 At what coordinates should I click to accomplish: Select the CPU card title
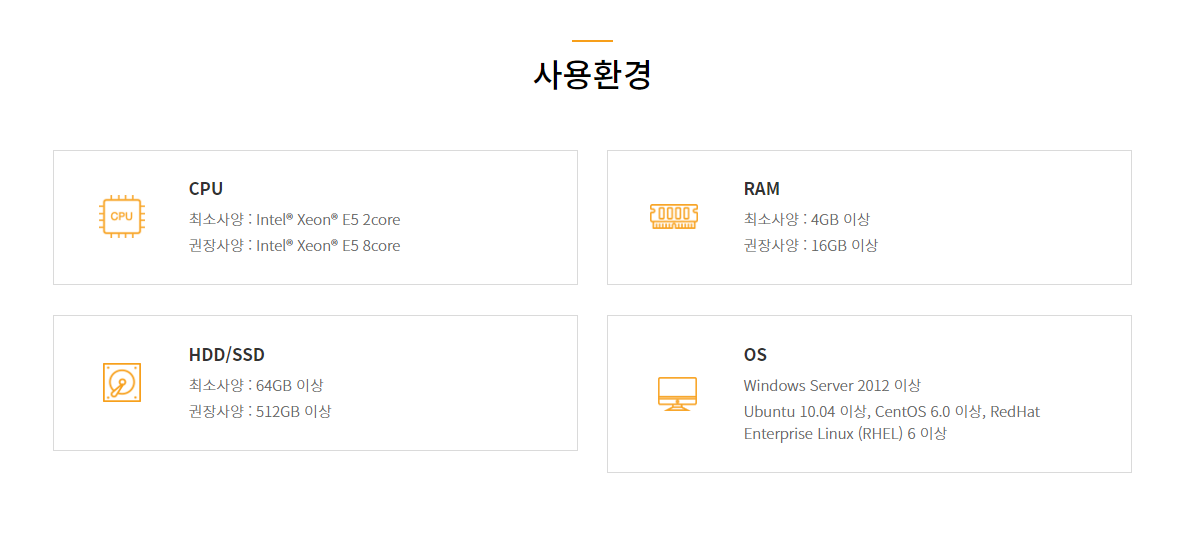206,189
